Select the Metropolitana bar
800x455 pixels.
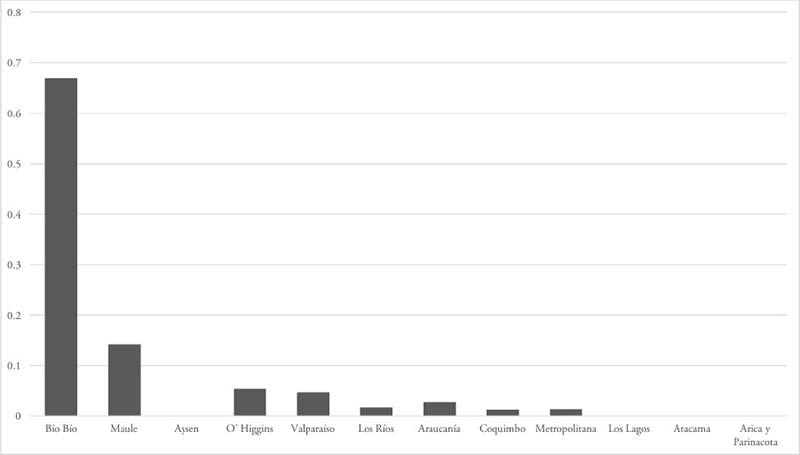tap(565, 412)
